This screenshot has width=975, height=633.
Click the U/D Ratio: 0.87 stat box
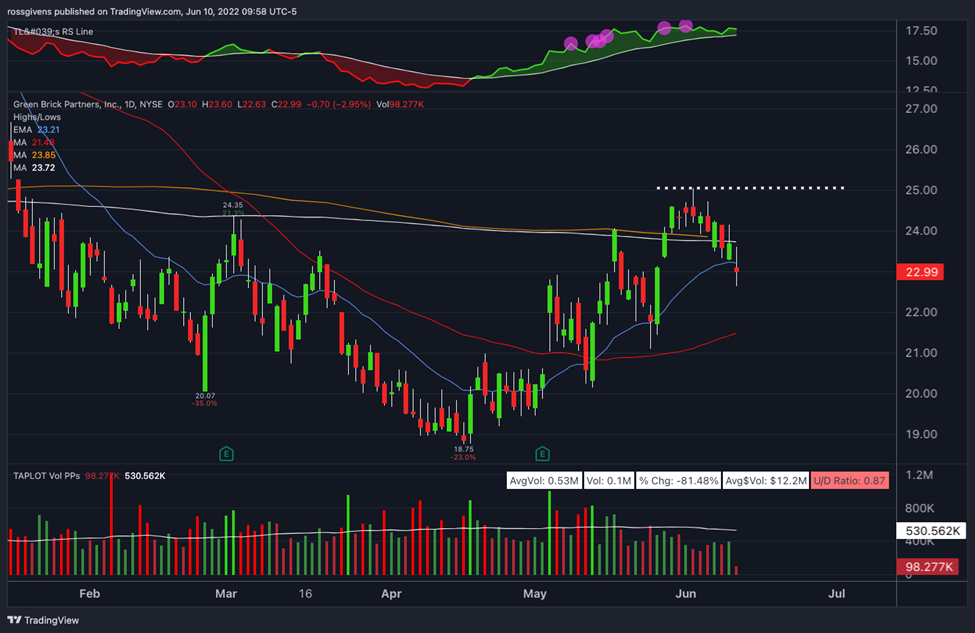pos(849,481)
